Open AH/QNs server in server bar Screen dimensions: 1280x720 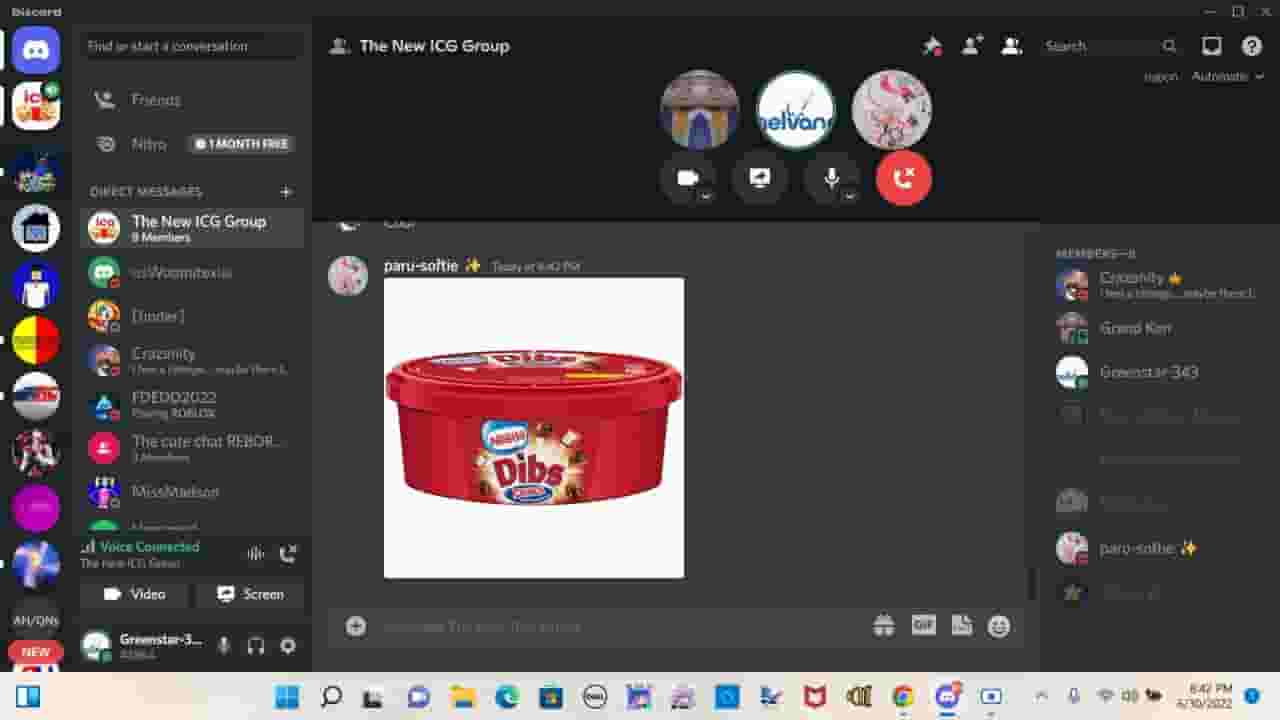tap(36, 618)
